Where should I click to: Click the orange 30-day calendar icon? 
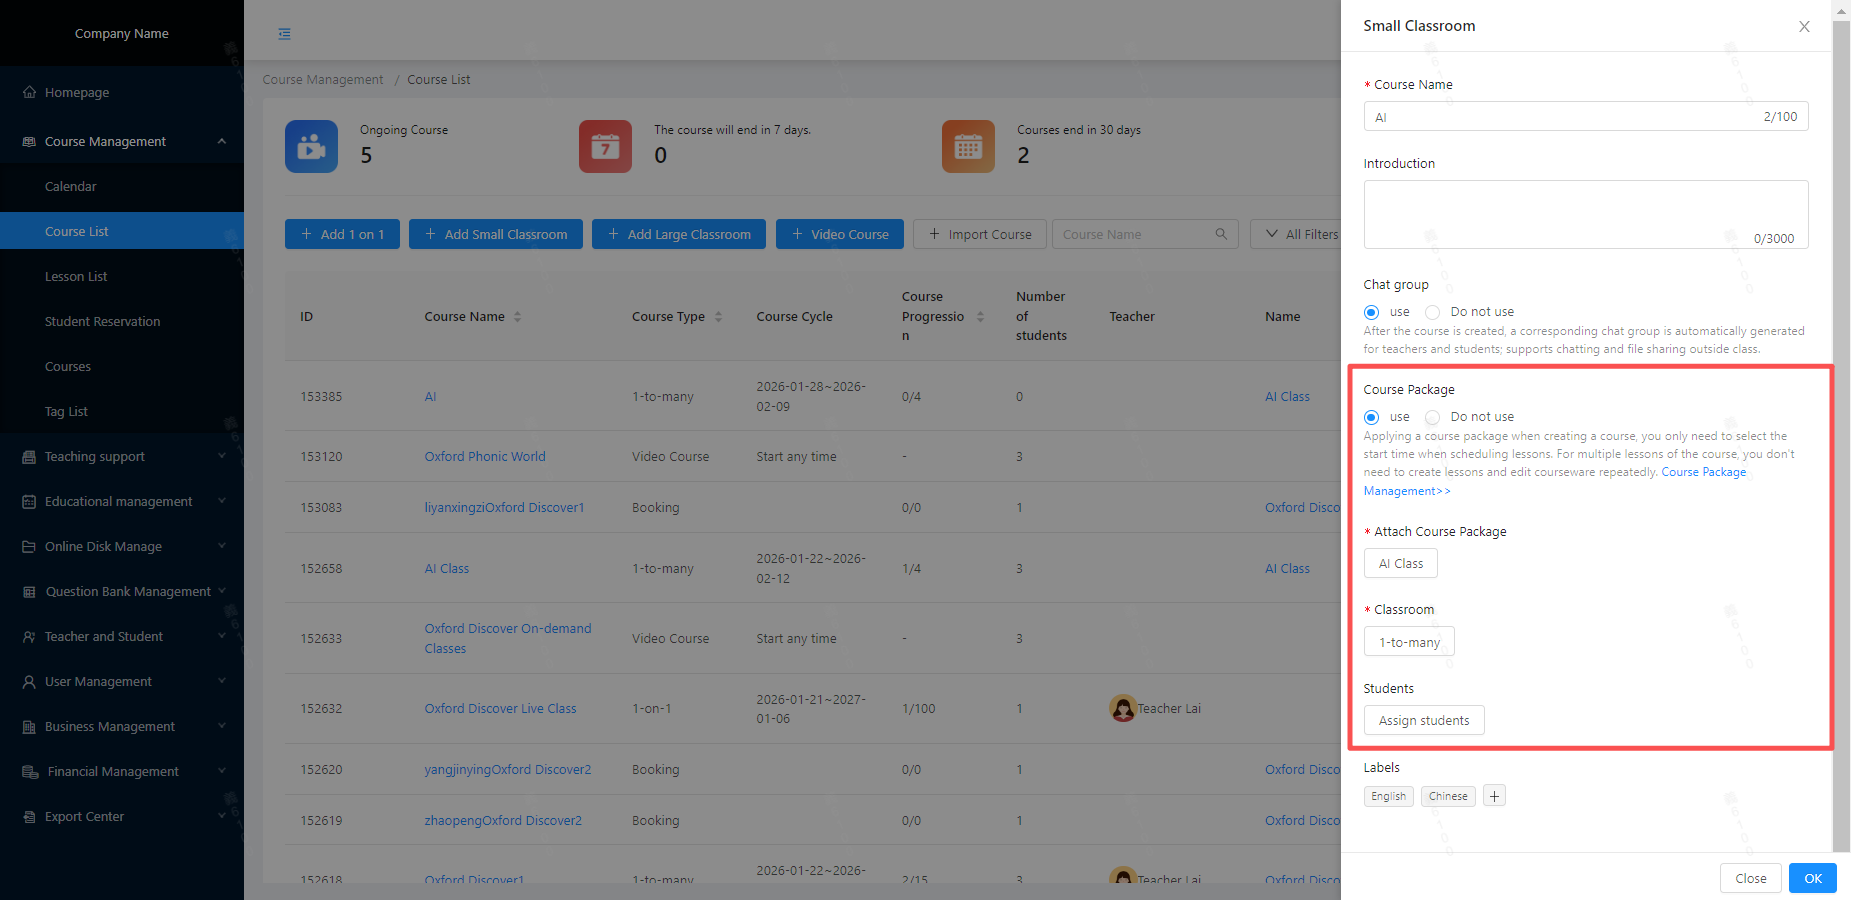[967, 147]
